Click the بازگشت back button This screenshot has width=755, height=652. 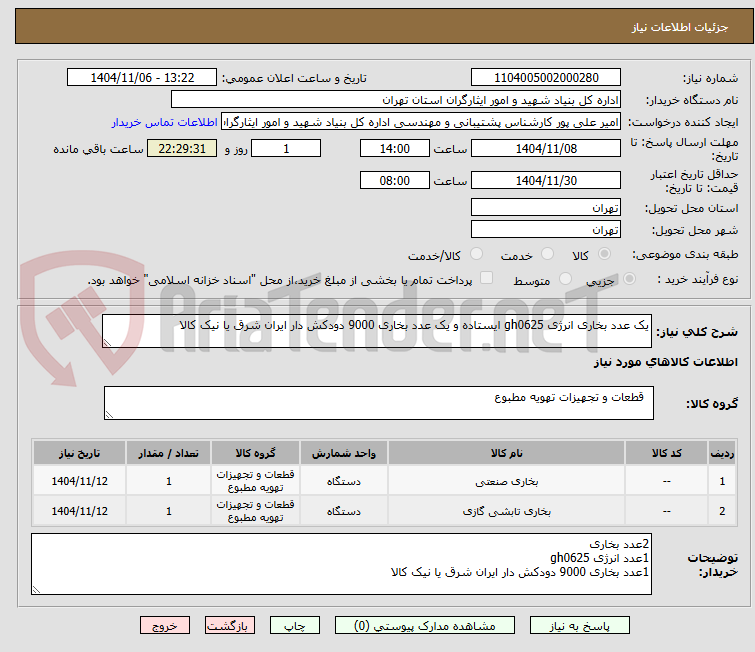[x=230, y=626]
